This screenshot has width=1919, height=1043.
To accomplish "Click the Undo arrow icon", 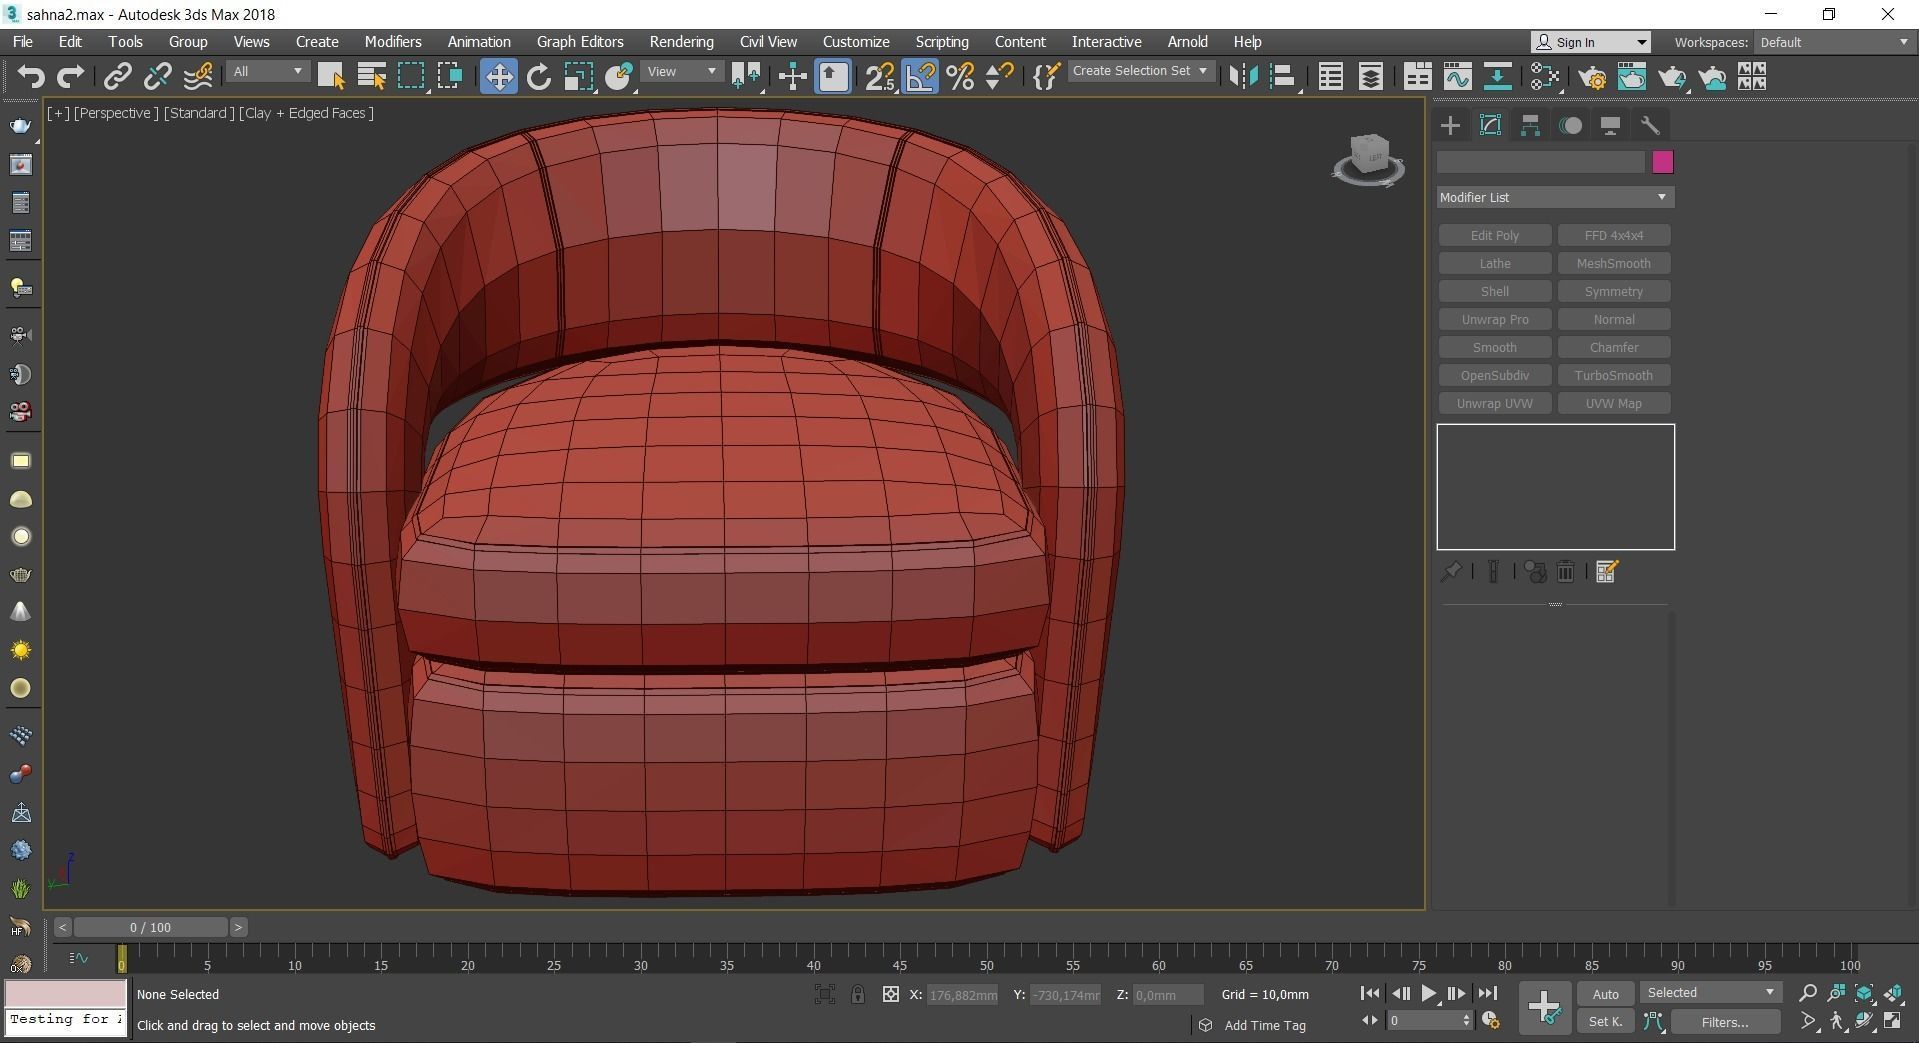I will pos(31,76).
